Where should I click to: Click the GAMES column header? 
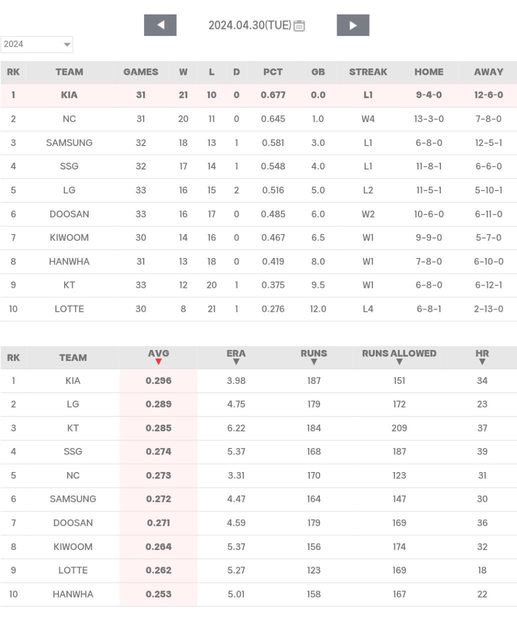pyautogui.click(x=140, y=72)
